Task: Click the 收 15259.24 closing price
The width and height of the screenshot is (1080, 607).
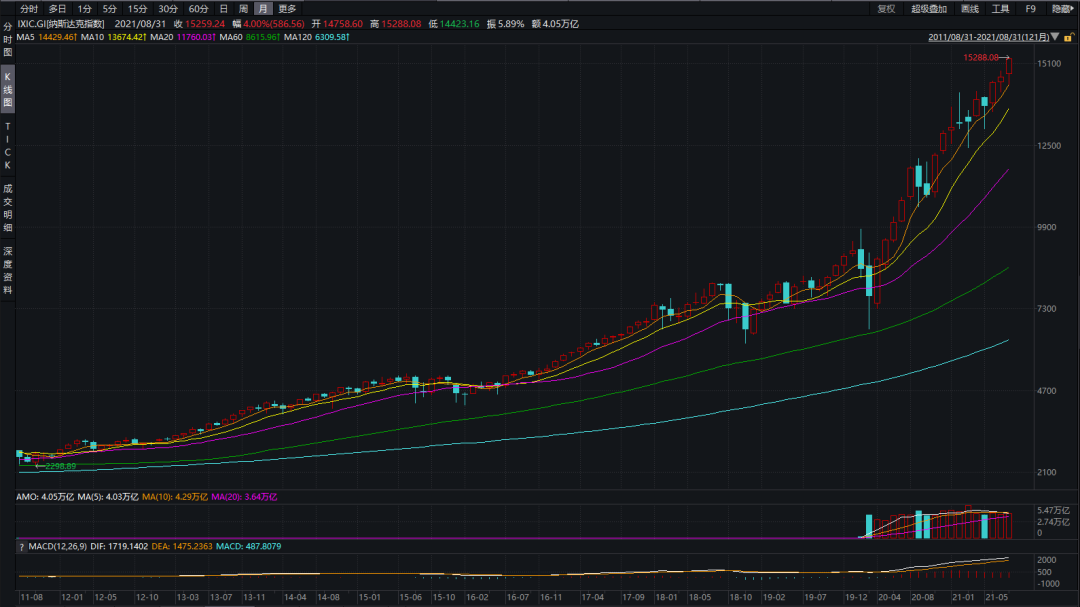Action: [199, 24]
